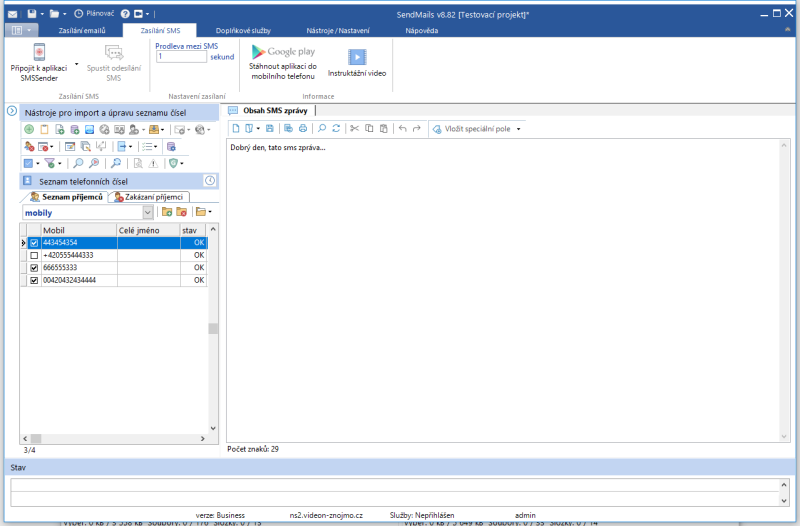Collapse the Nástroje pro import panel arrow
This screenshot has width=800, height=526.
click(x=12, y=112)
